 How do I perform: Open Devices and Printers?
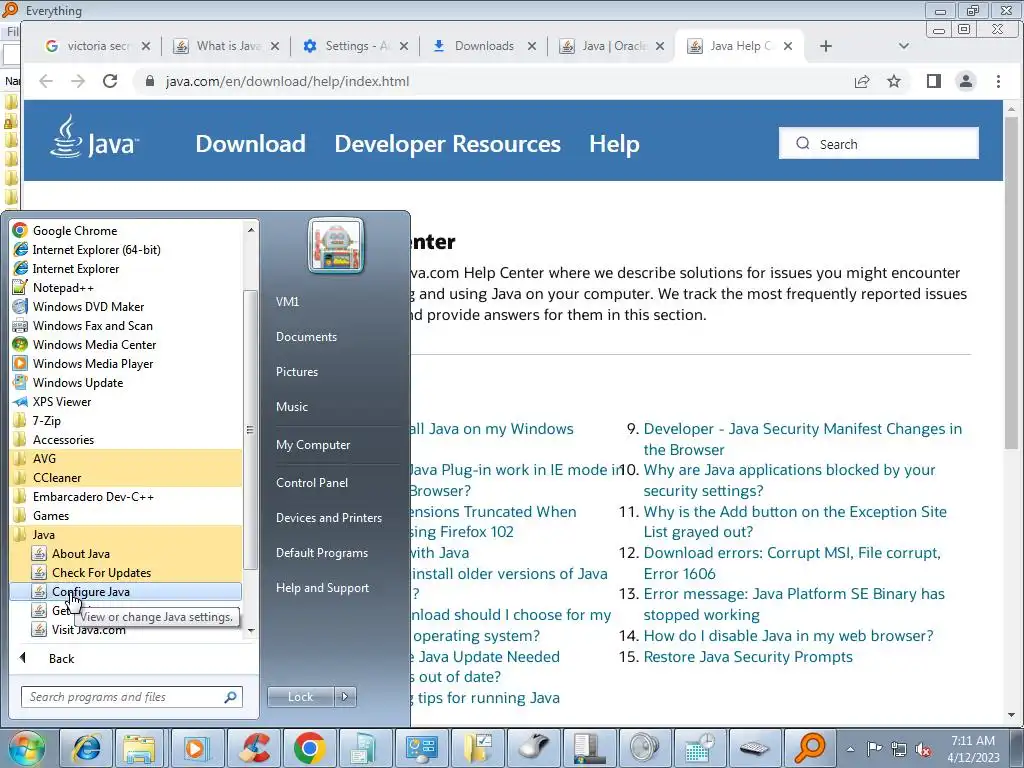click(x=328, y=518)
